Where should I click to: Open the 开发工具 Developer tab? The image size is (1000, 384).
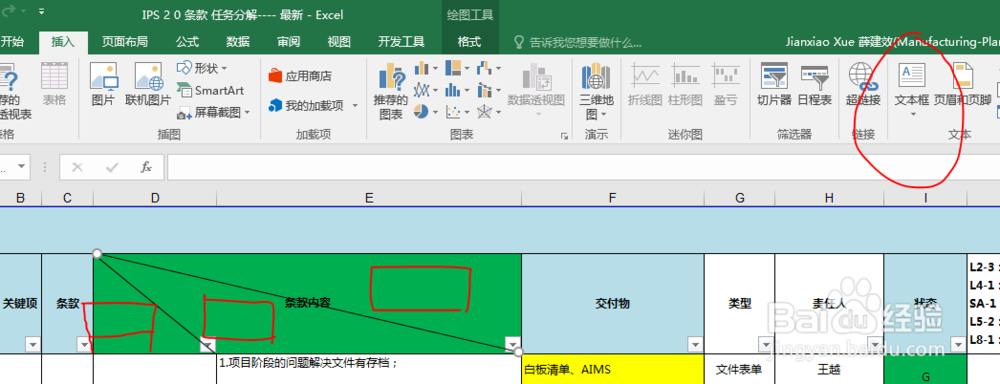(x=401, y=42)
